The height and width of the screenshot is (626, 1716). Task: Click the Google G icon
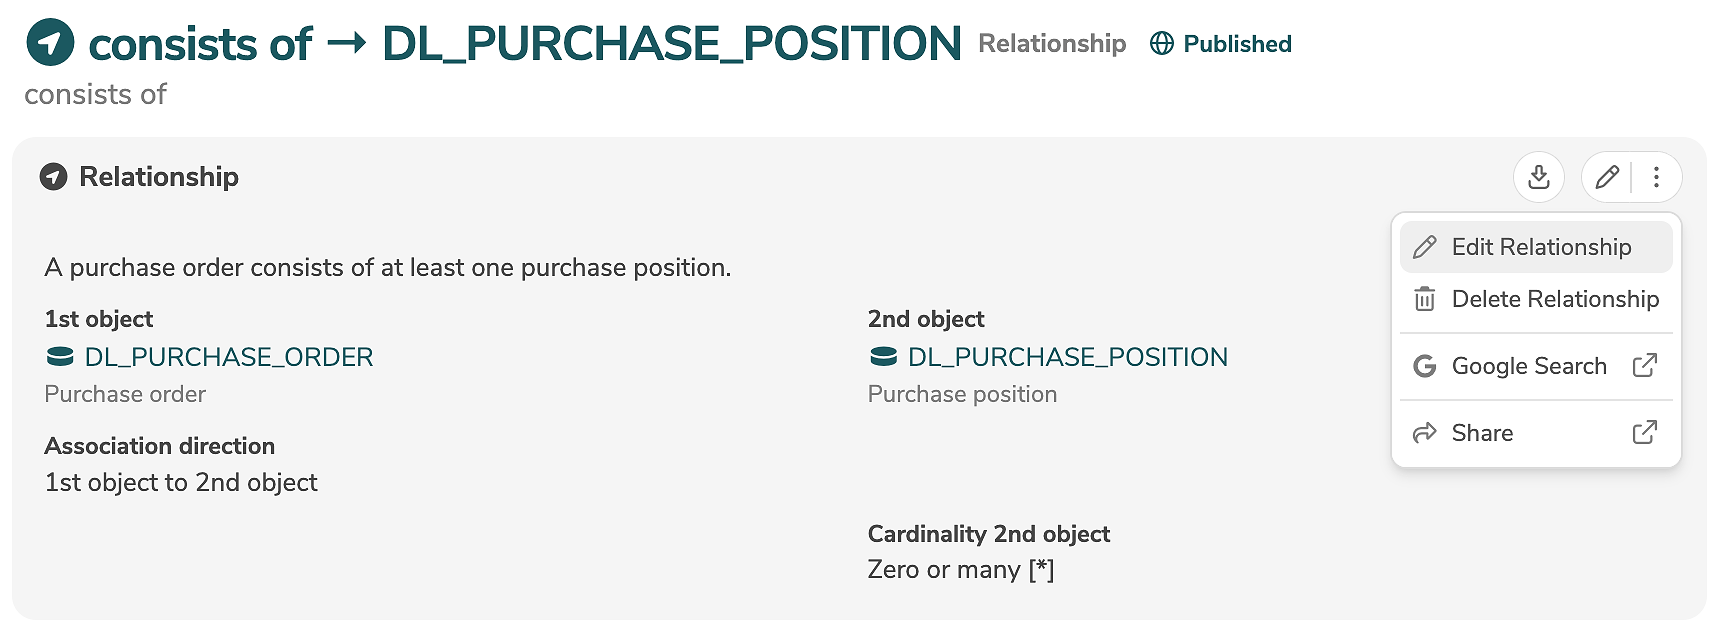[x=1425, y=366]
